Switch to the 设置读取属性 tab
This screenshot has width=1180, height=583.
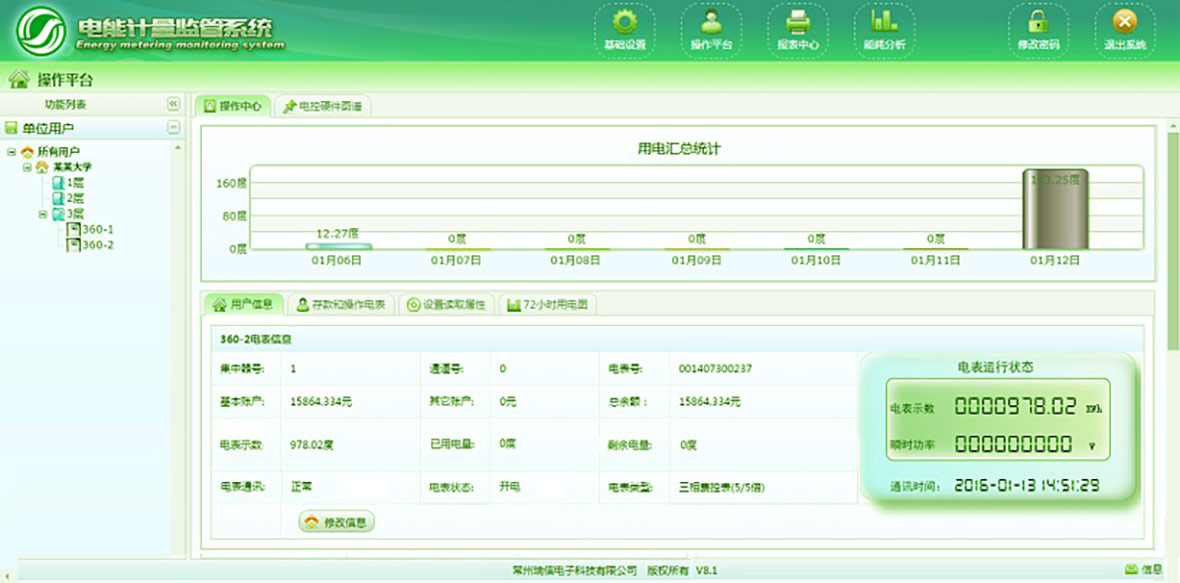coord(446,305)
